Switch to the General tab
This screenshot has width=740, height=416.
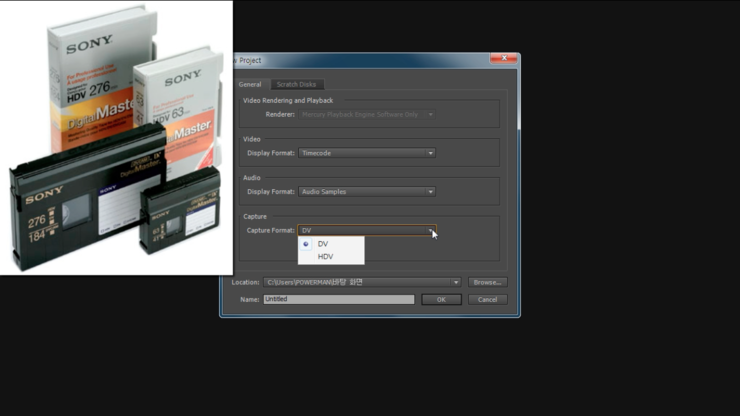pos(250,85)
